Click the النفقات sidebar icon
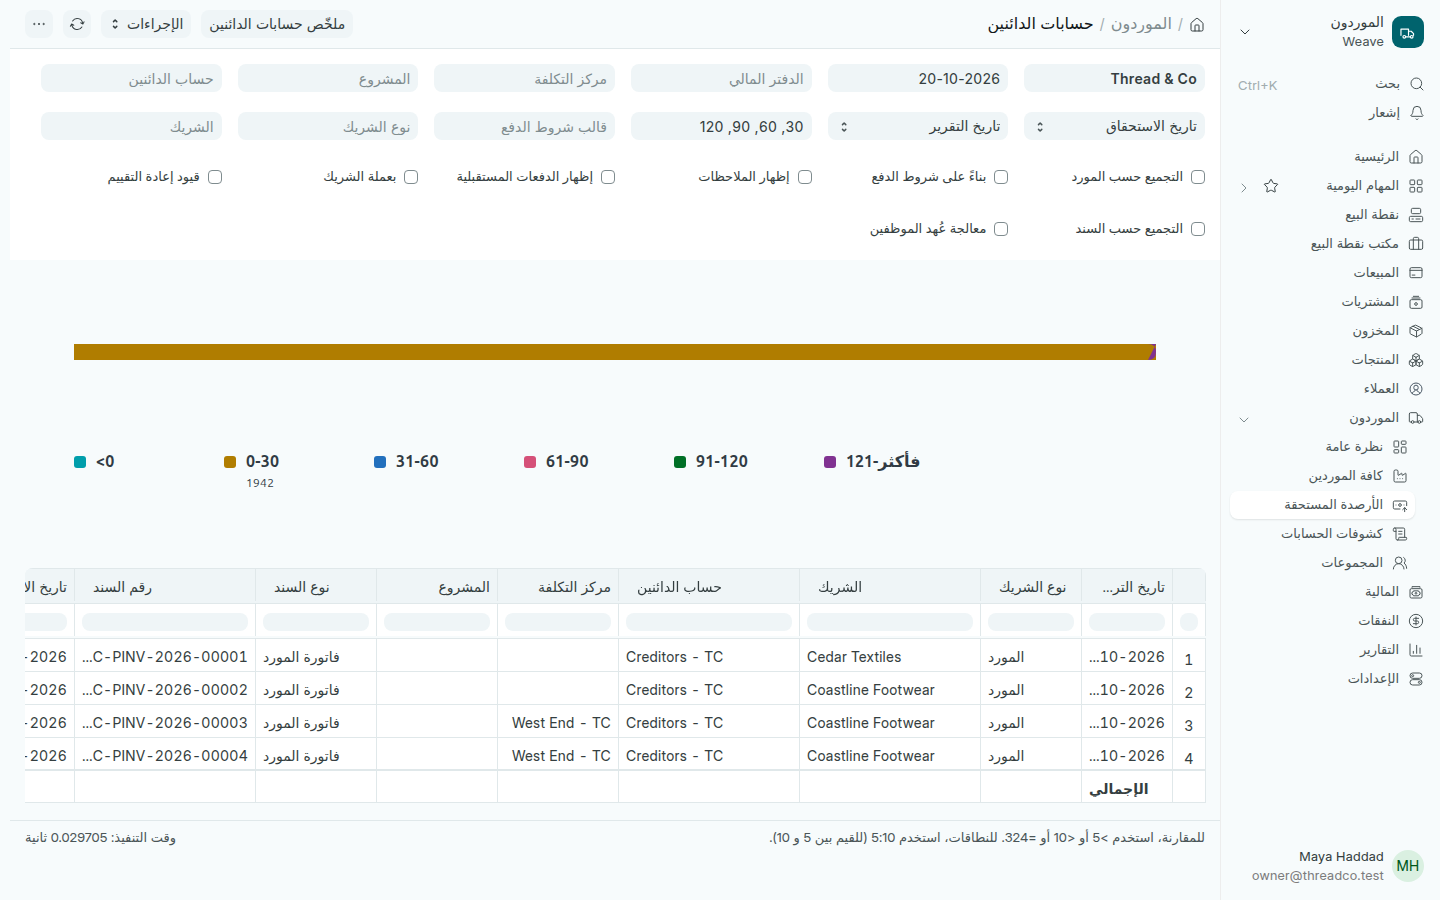The width and height of the screenshot is (1440, 900). [1416, 621]
